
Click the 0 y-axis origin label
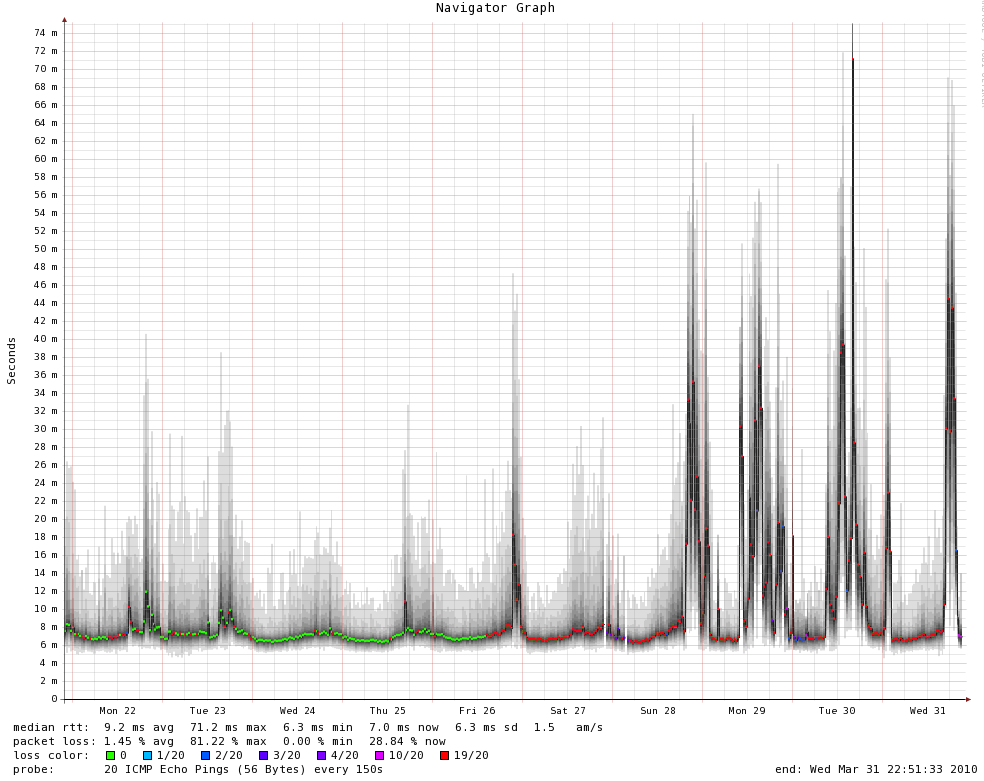tap(55, 698)
